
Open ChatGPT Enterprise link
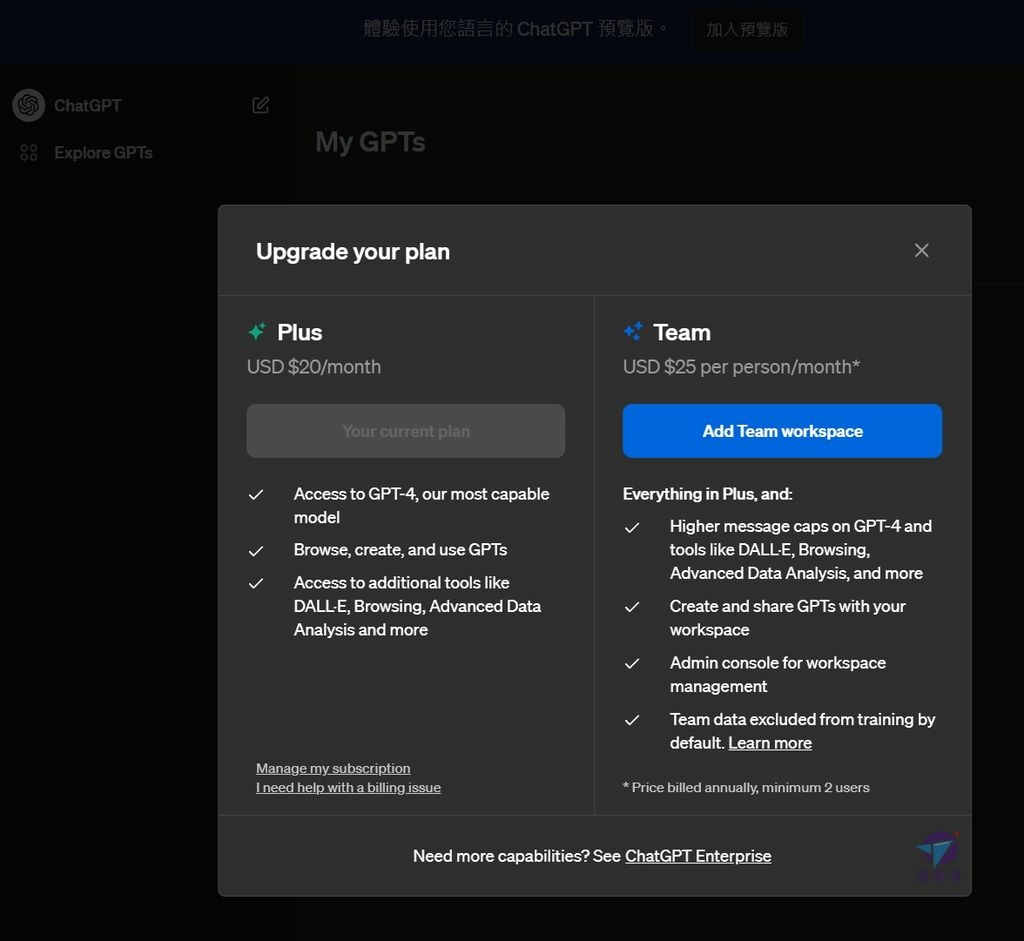(x=698, y=856)
